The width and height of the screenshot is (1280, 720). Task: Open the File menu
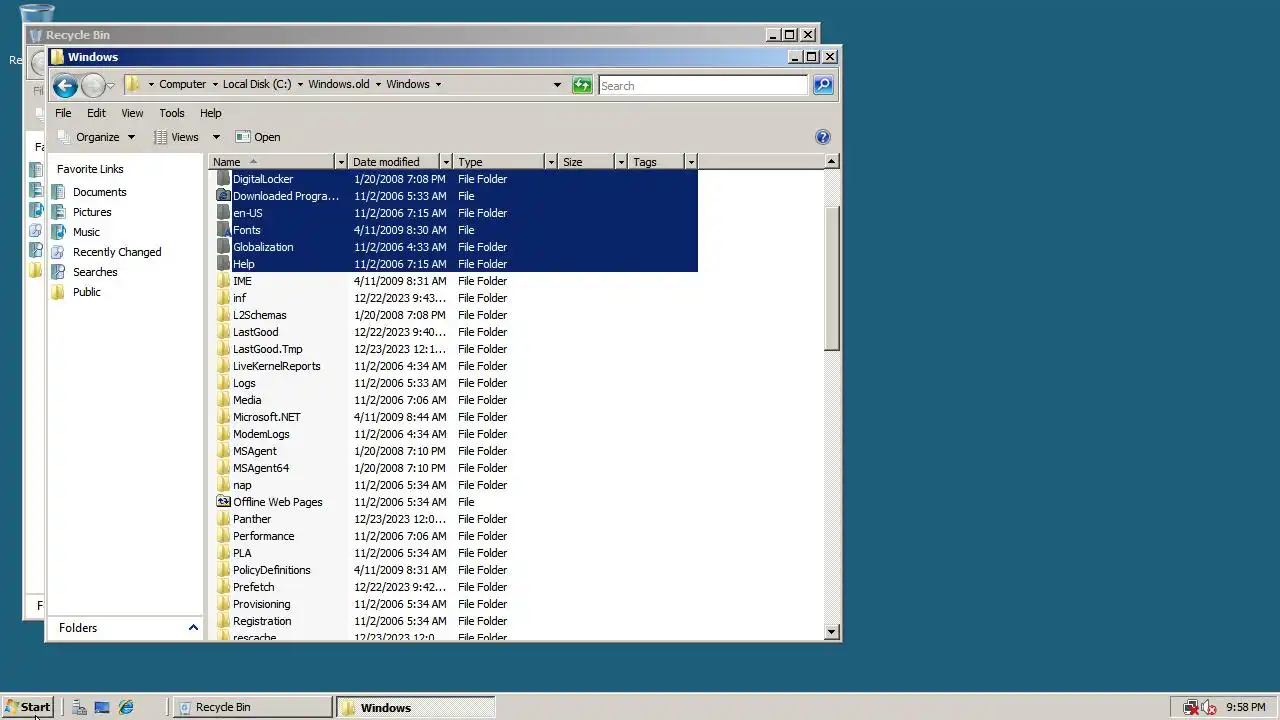point(63,113)
